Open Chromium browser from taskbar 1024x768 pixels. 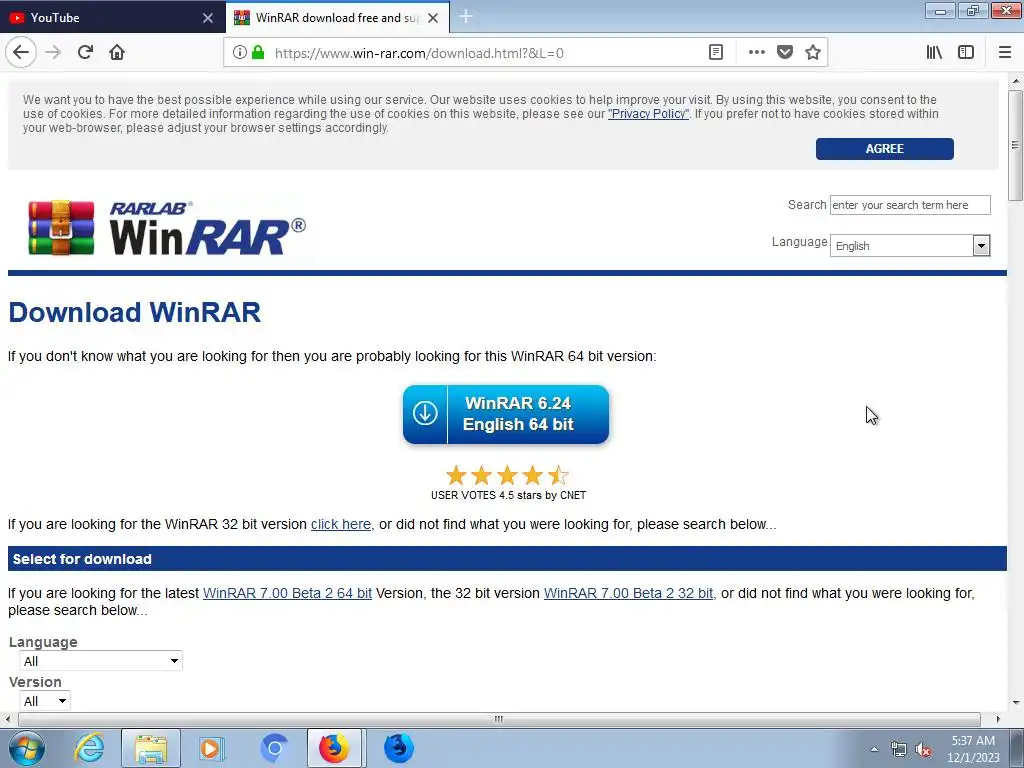tap(274, 748)
